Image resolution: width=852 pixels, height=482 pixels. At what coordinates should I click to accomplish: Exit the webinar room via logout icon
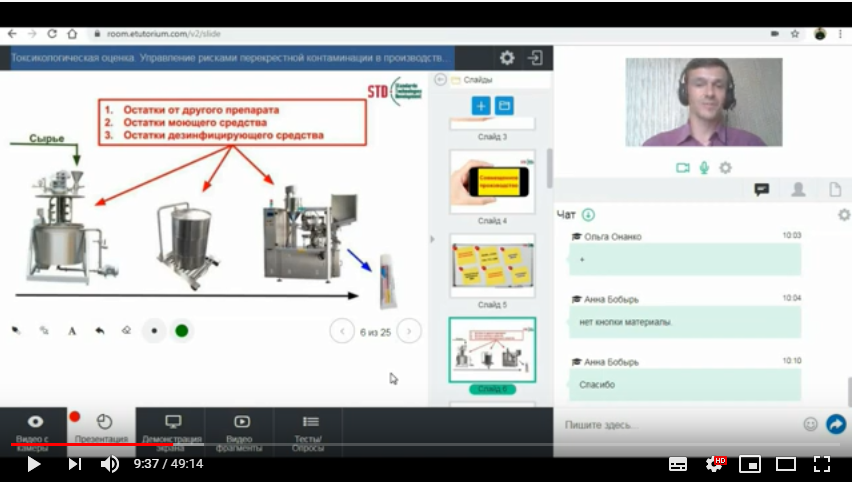(535, 58)
